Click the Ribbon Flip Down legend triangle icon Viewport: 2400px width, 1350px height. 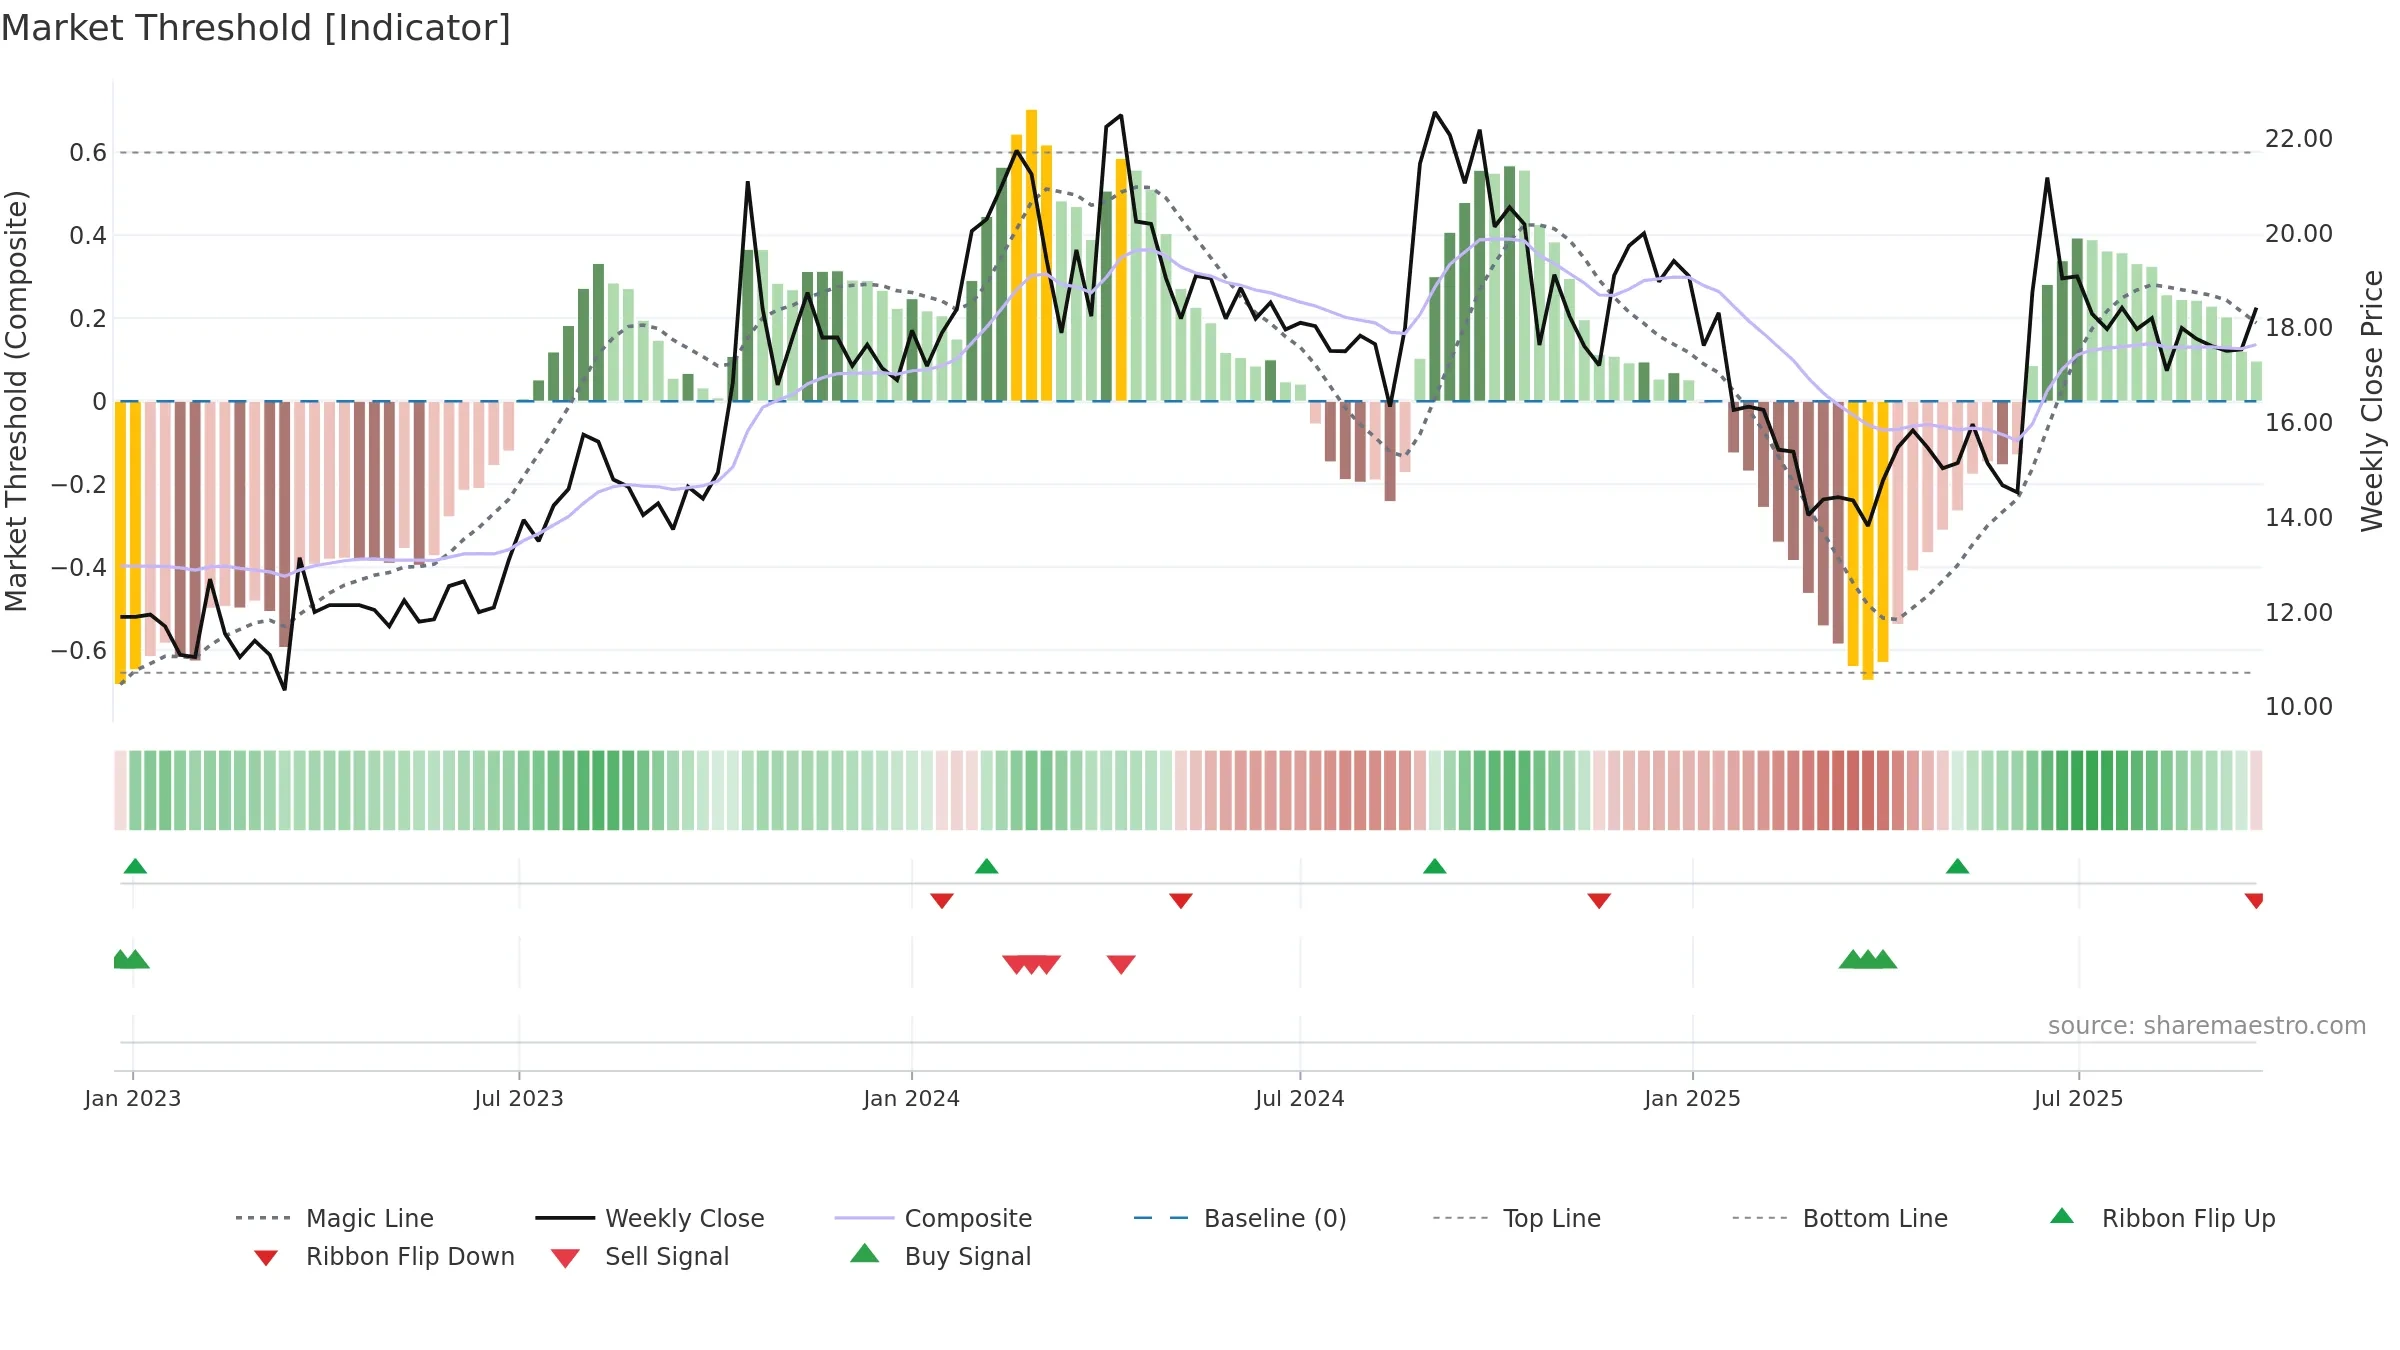(265, 1257)
